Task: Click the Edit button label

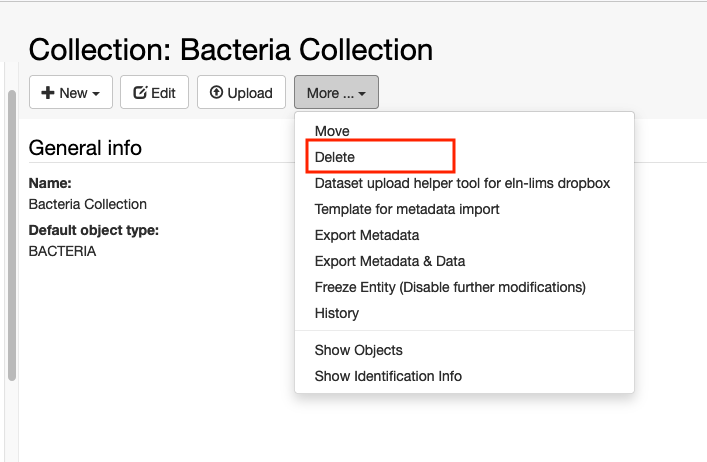Action: 163,93
